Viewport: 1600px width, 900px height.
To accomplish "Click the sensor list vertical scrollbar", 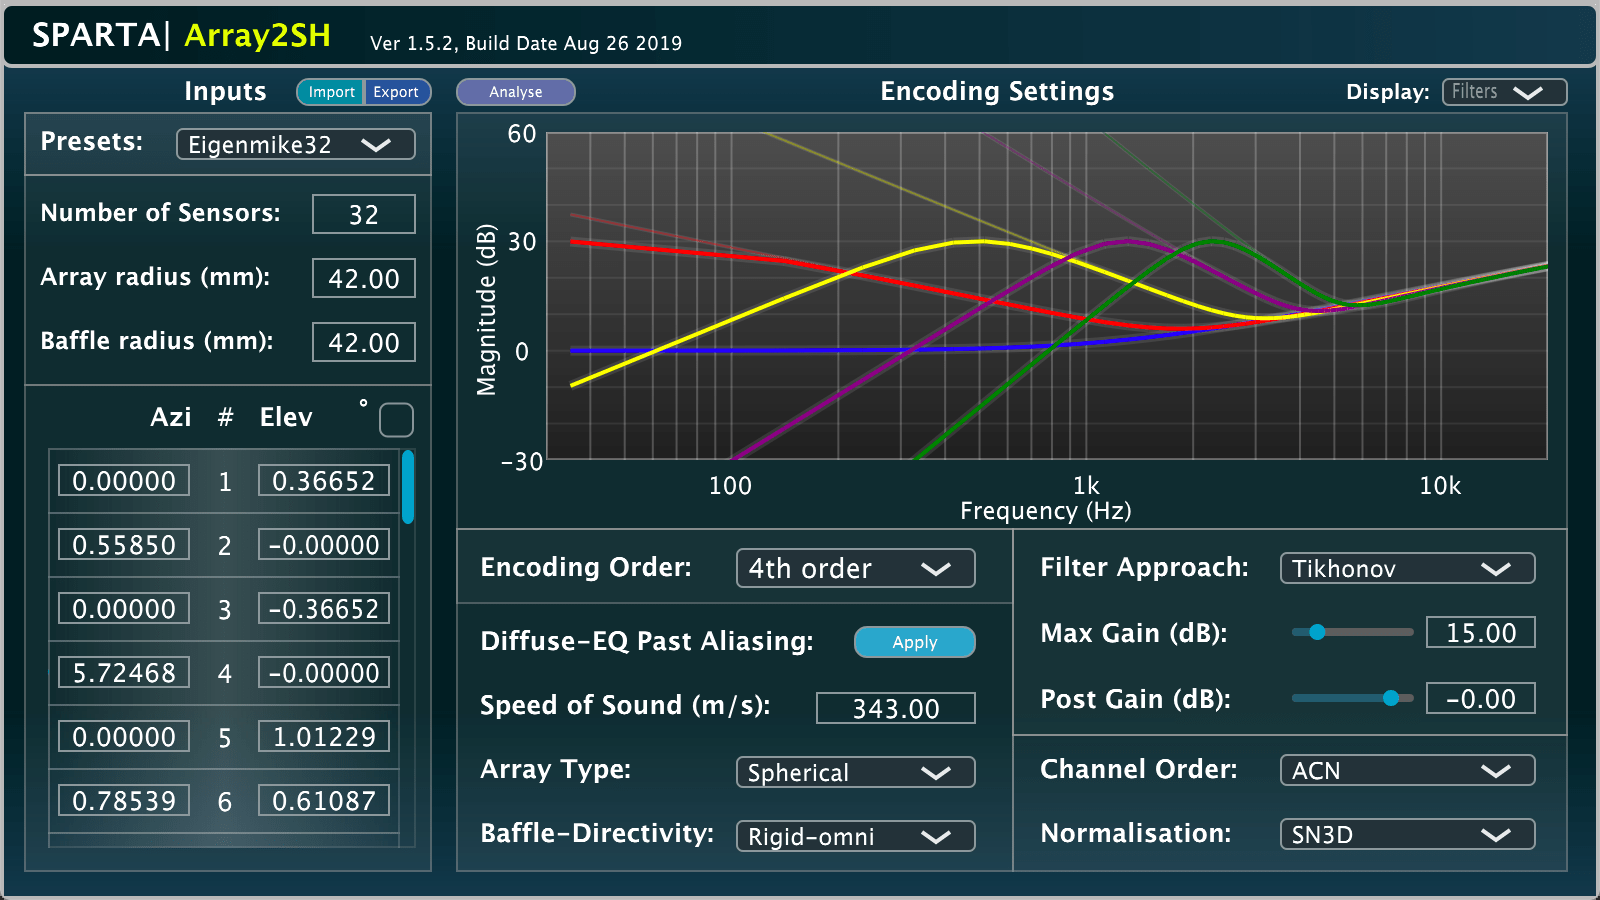I will click(408, 488).
